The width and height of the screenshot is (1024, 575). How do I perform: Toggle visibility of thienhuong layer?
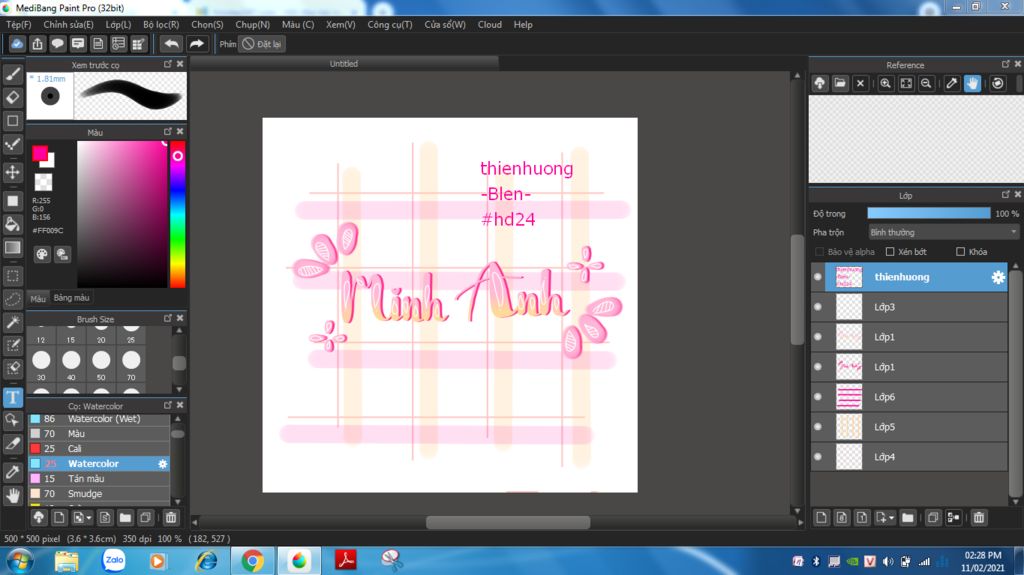point(818,277)
